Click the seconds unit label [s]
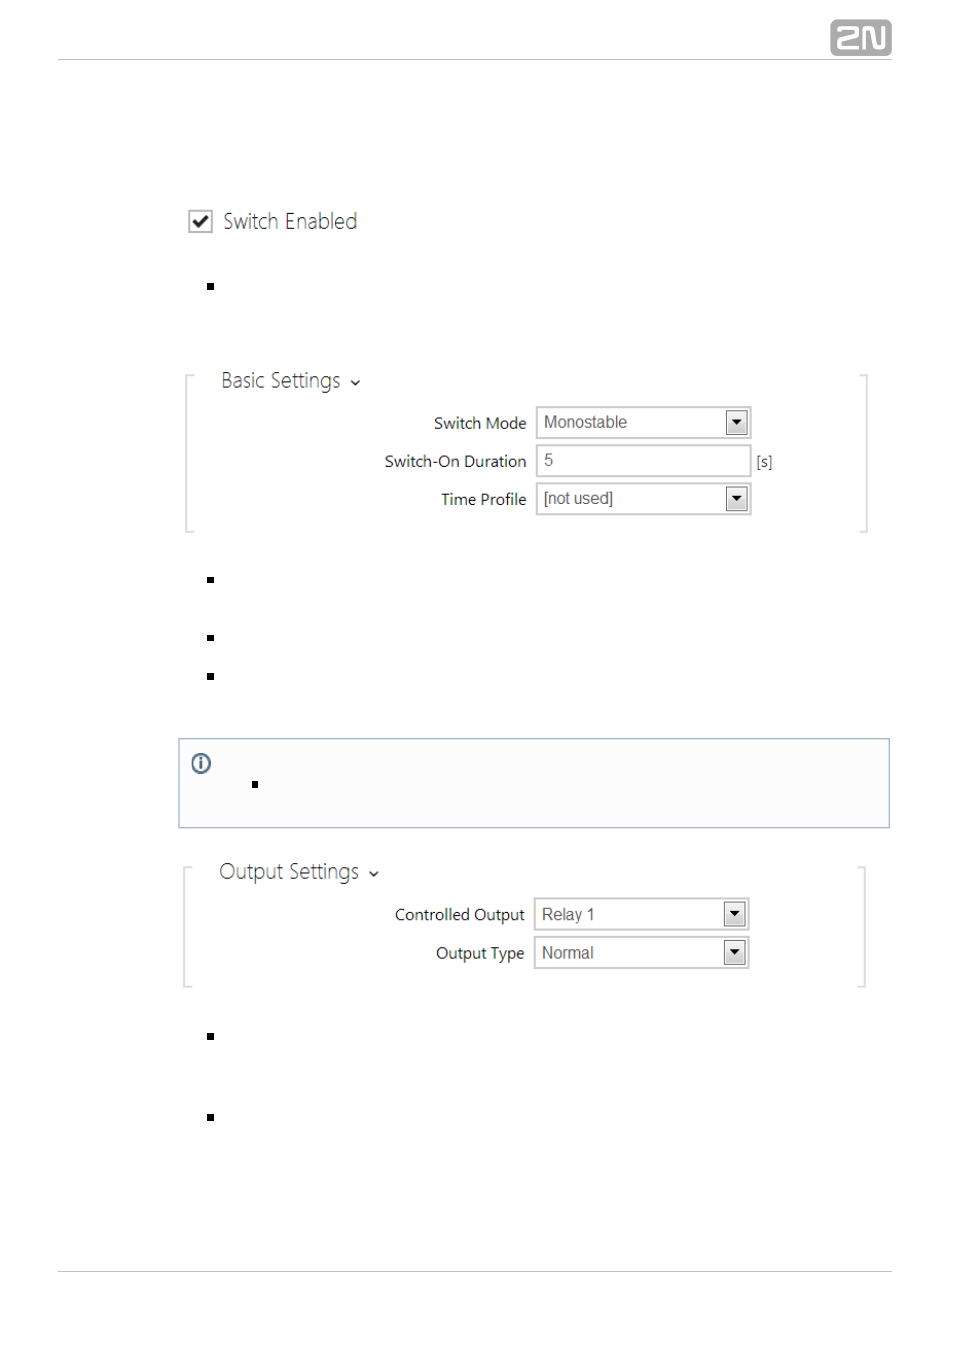 [764, 462]
